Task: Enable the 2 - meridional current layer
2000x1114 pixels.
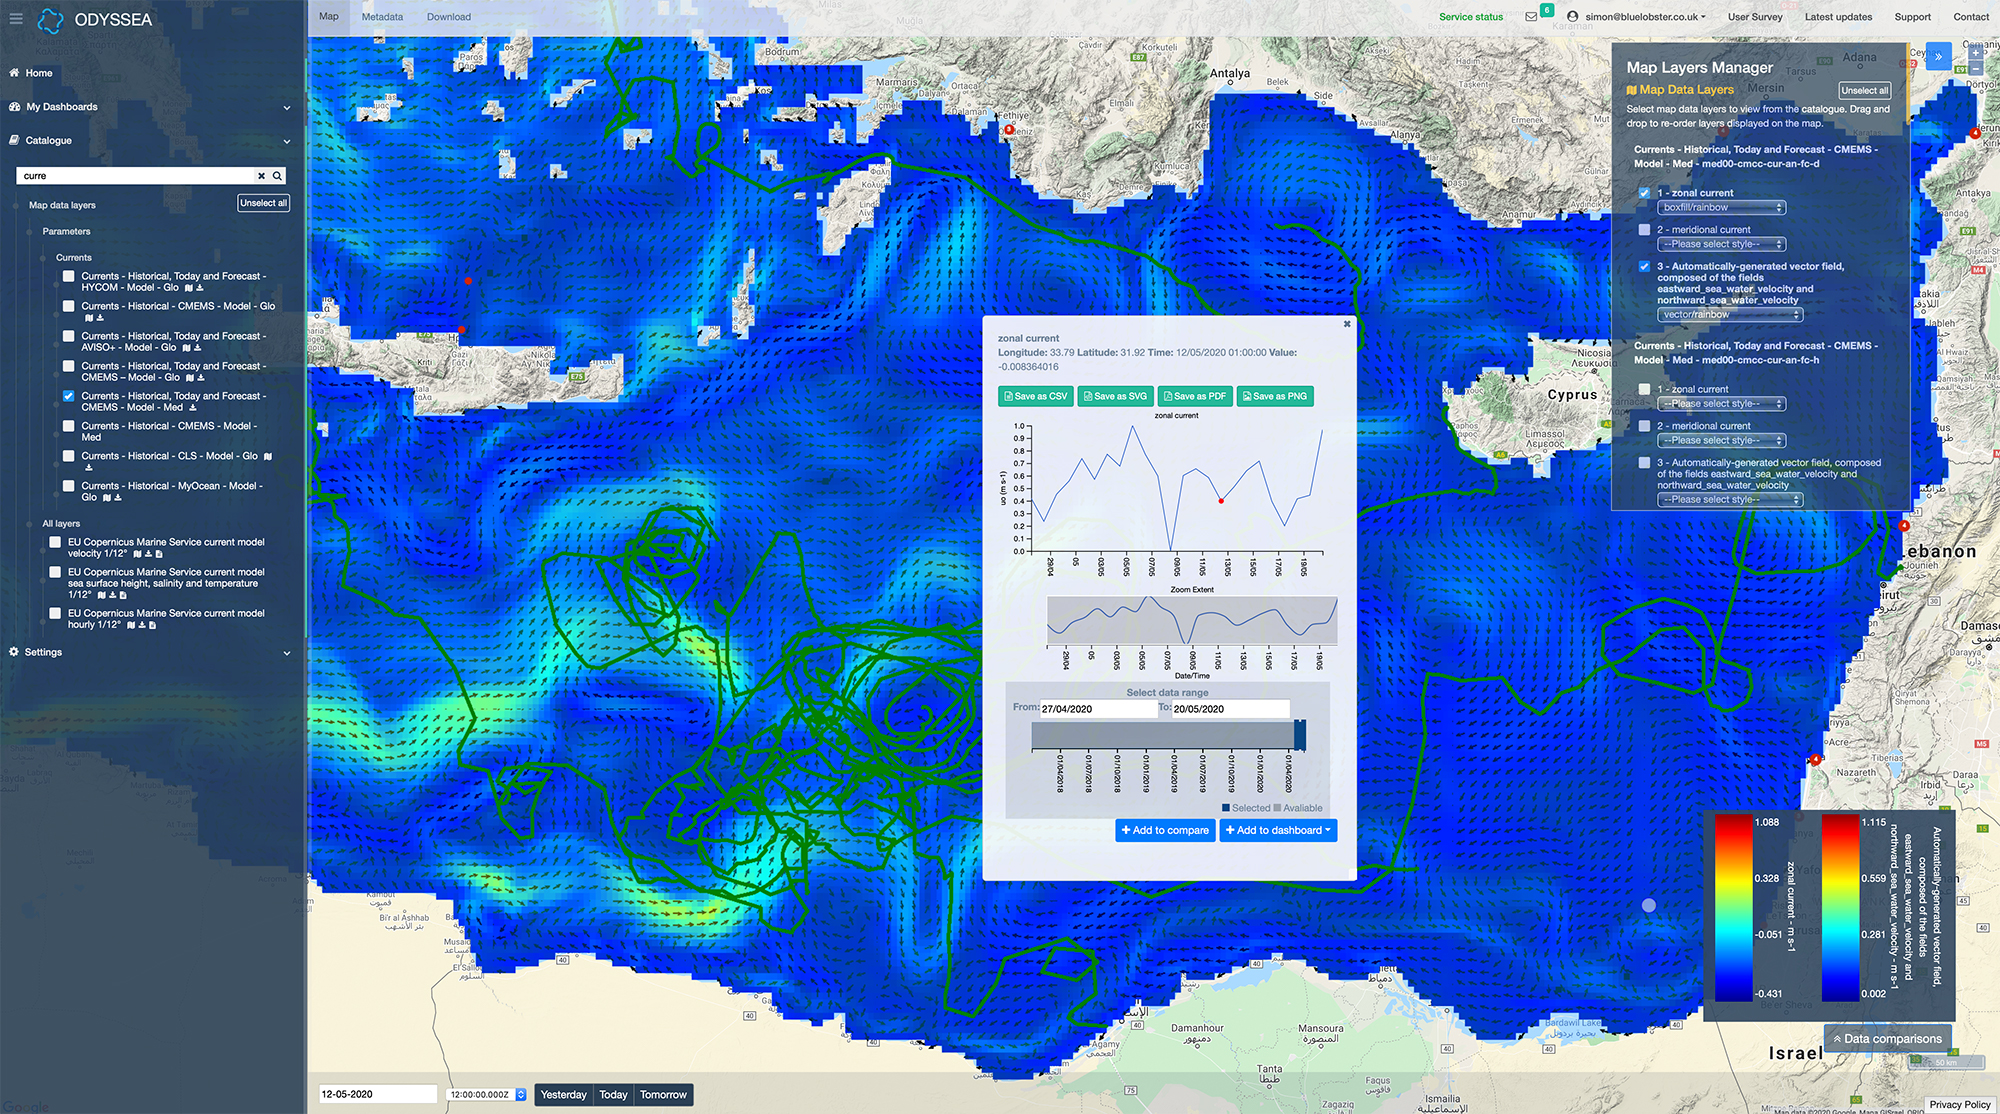Action: click(x=1644, y=230)
